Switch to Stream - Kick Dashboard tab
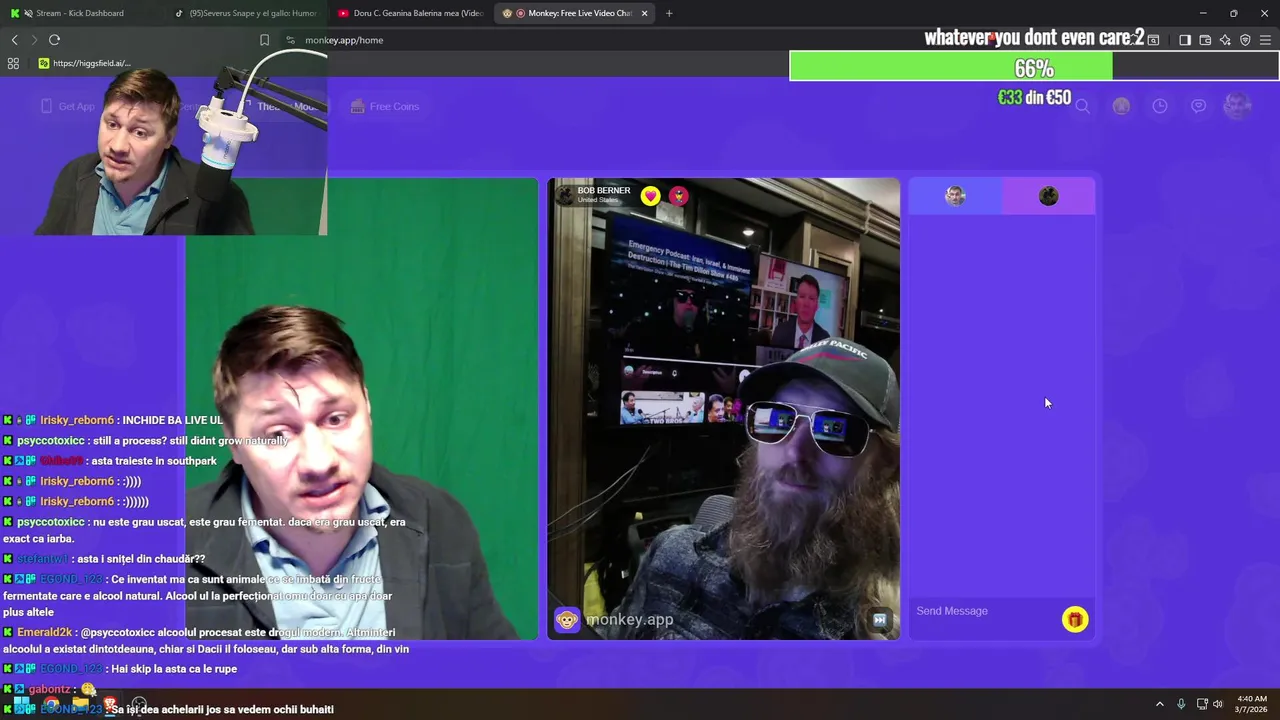 (x=80, y=13)
